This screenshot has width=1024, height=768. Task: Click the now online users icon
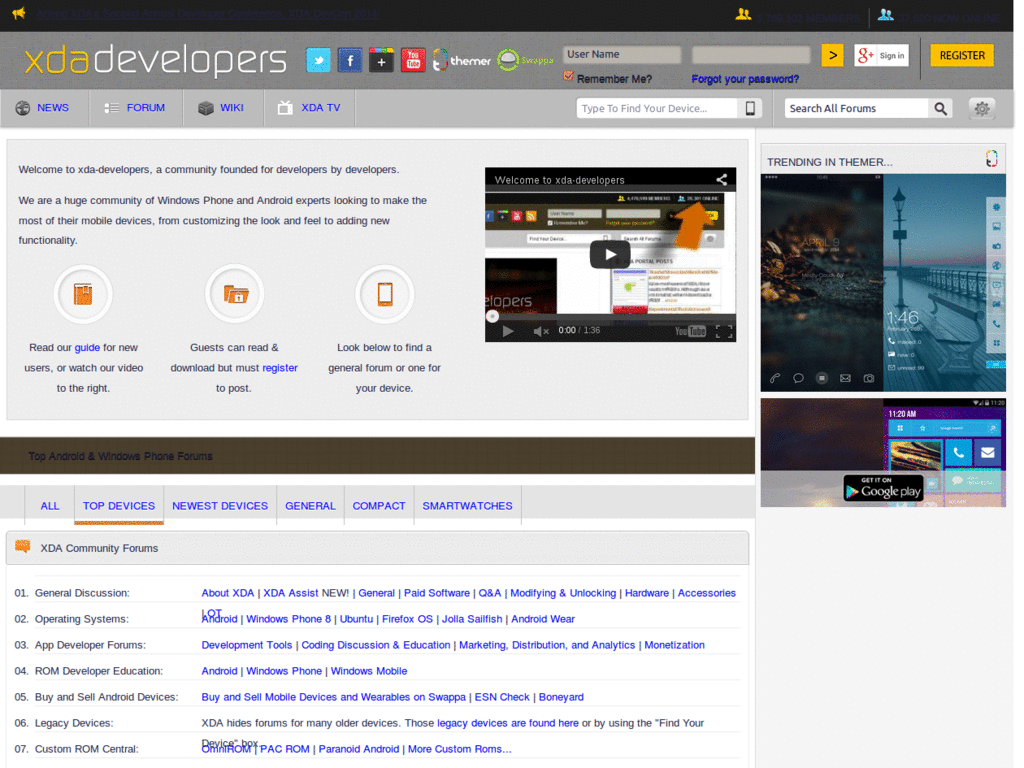point(886,14)
